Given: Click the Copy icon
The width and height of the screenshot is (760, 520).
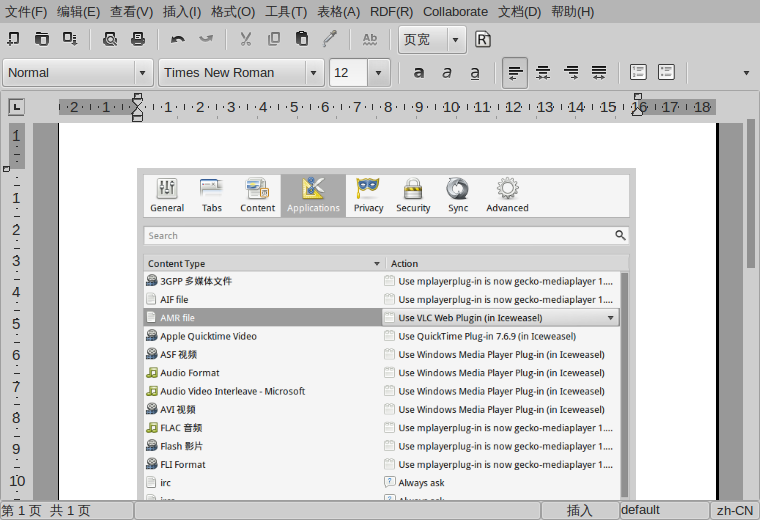Looking at the screenshot, I should coord(274,39).
